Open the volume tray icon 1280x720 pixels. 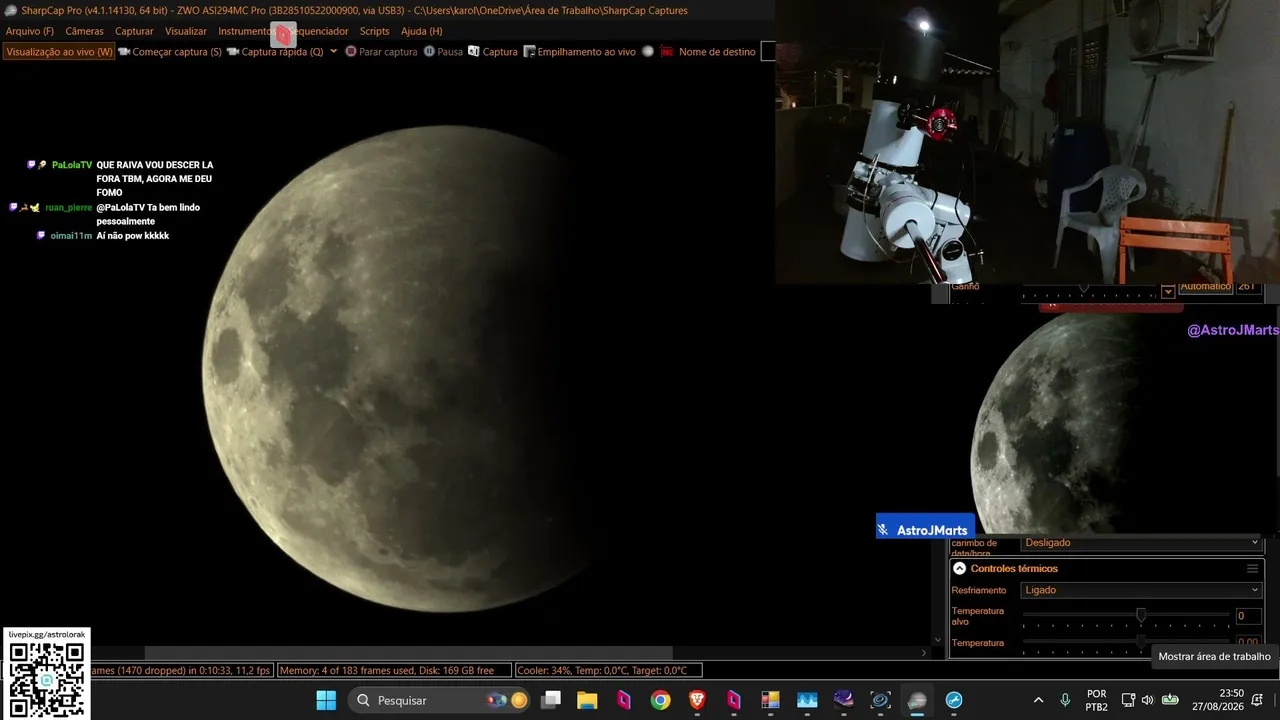[x=1148, y=700]
